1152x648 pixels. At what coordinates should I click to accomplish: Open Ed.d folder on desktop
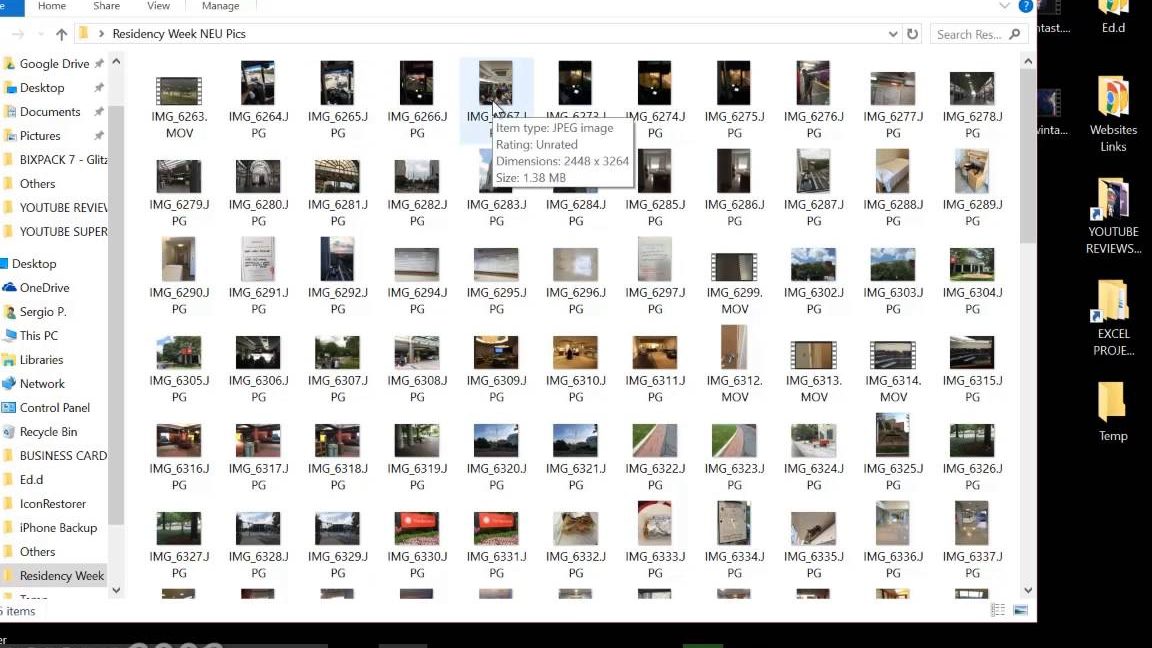tap(1113, 18)
